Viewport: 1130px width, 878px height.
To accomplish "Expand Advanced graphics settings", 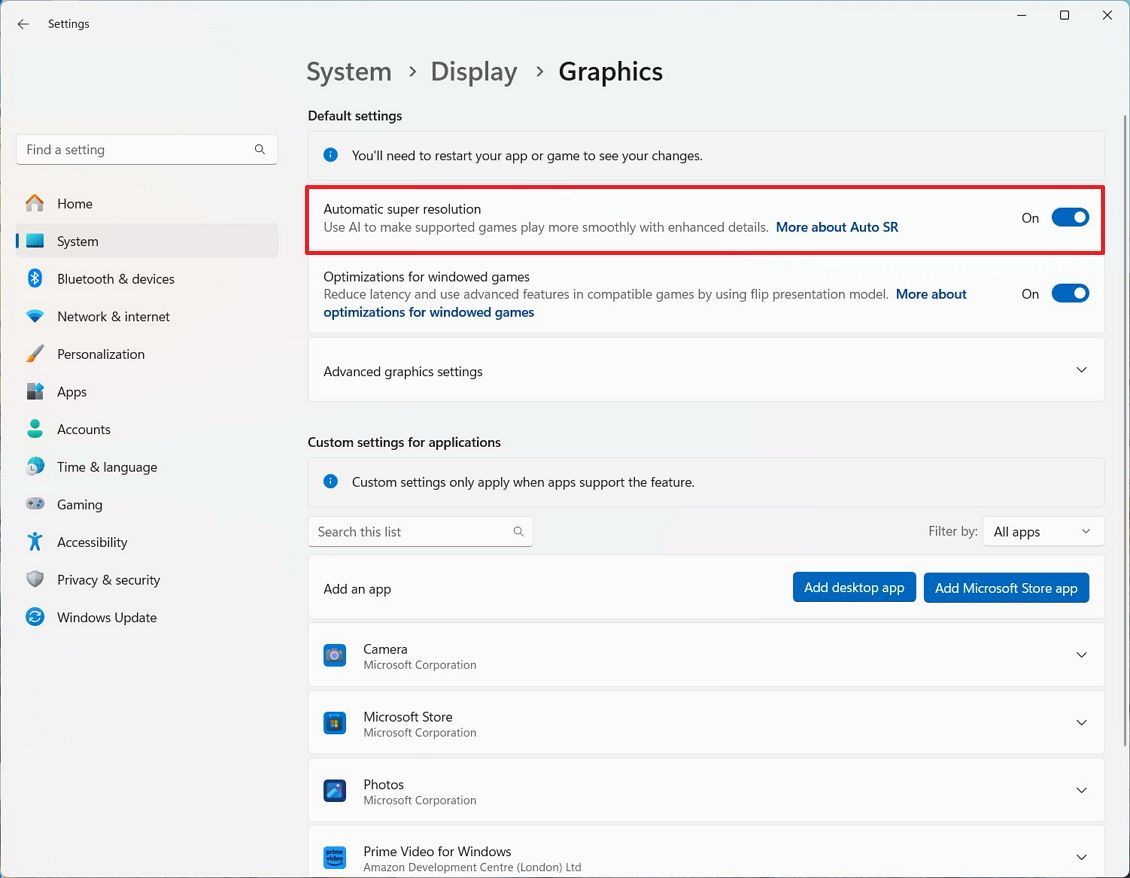I will tap(1081, 369).
